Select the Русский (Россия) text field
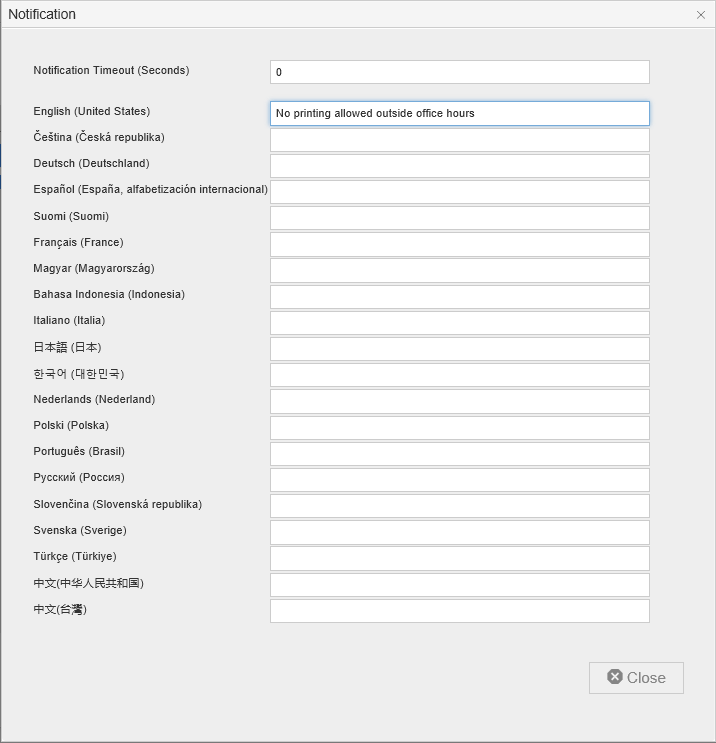716x743 pixels. tap(459, 480)
